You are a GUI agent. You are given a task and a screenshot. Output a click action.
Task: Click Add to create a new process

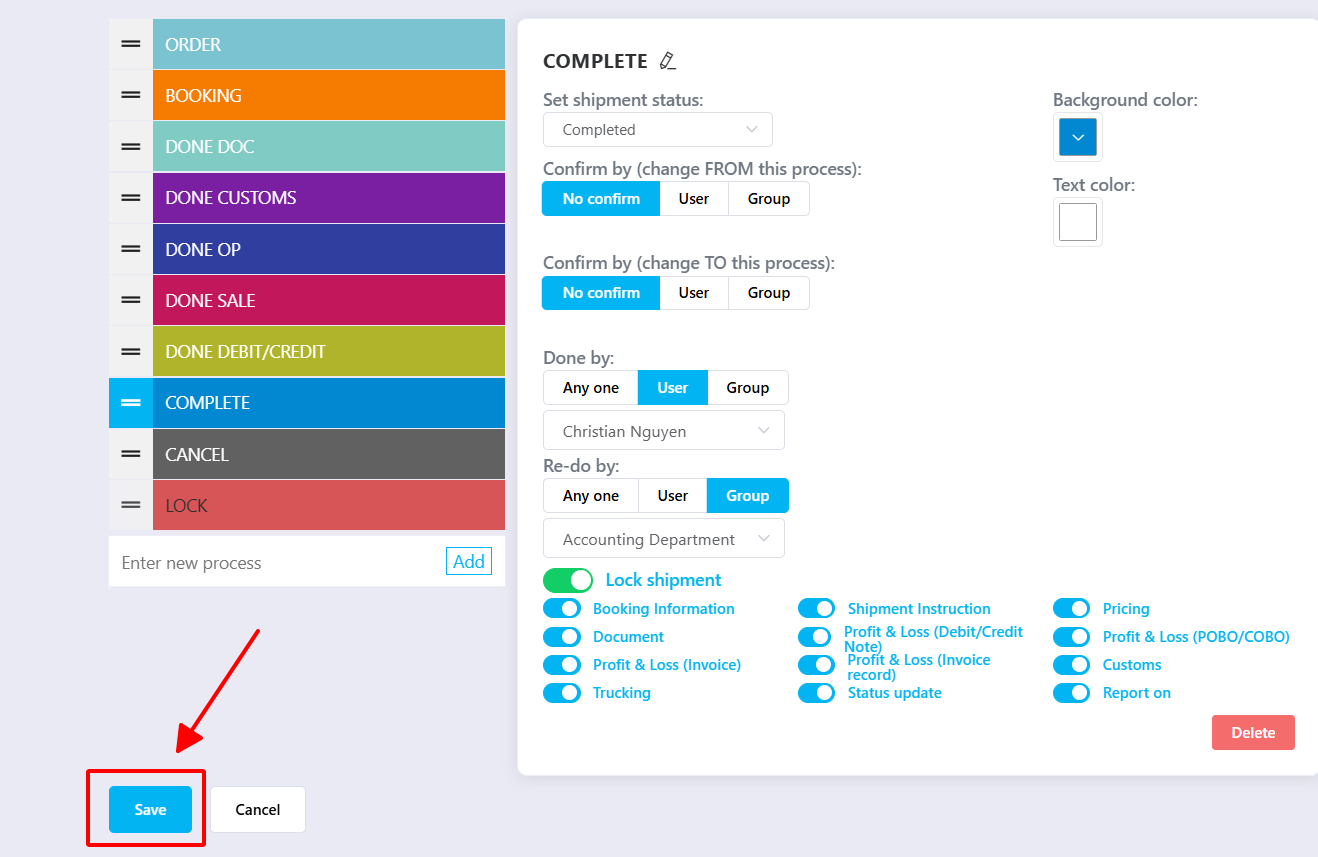coord(469,561)
